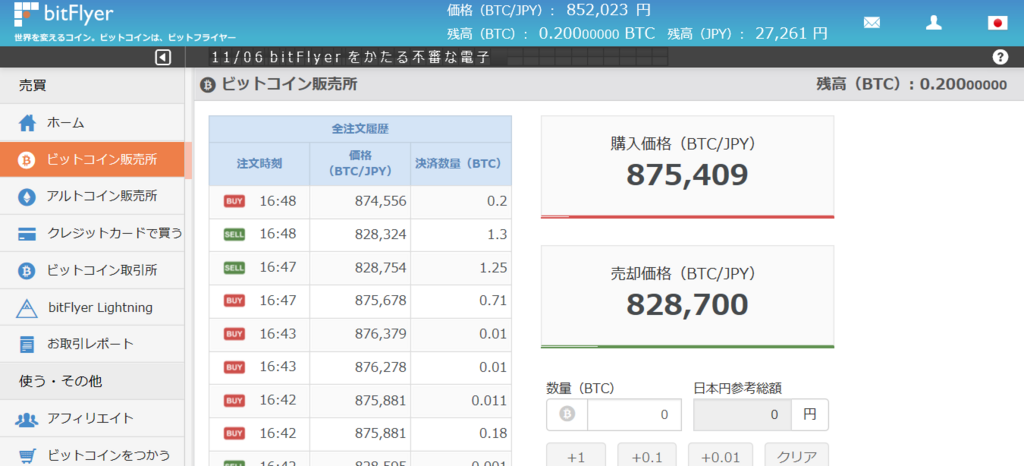Click the shopping cart icon beside ビットコインをつかう
Viewport: 1024px width, 466px height.
point(27,456)
